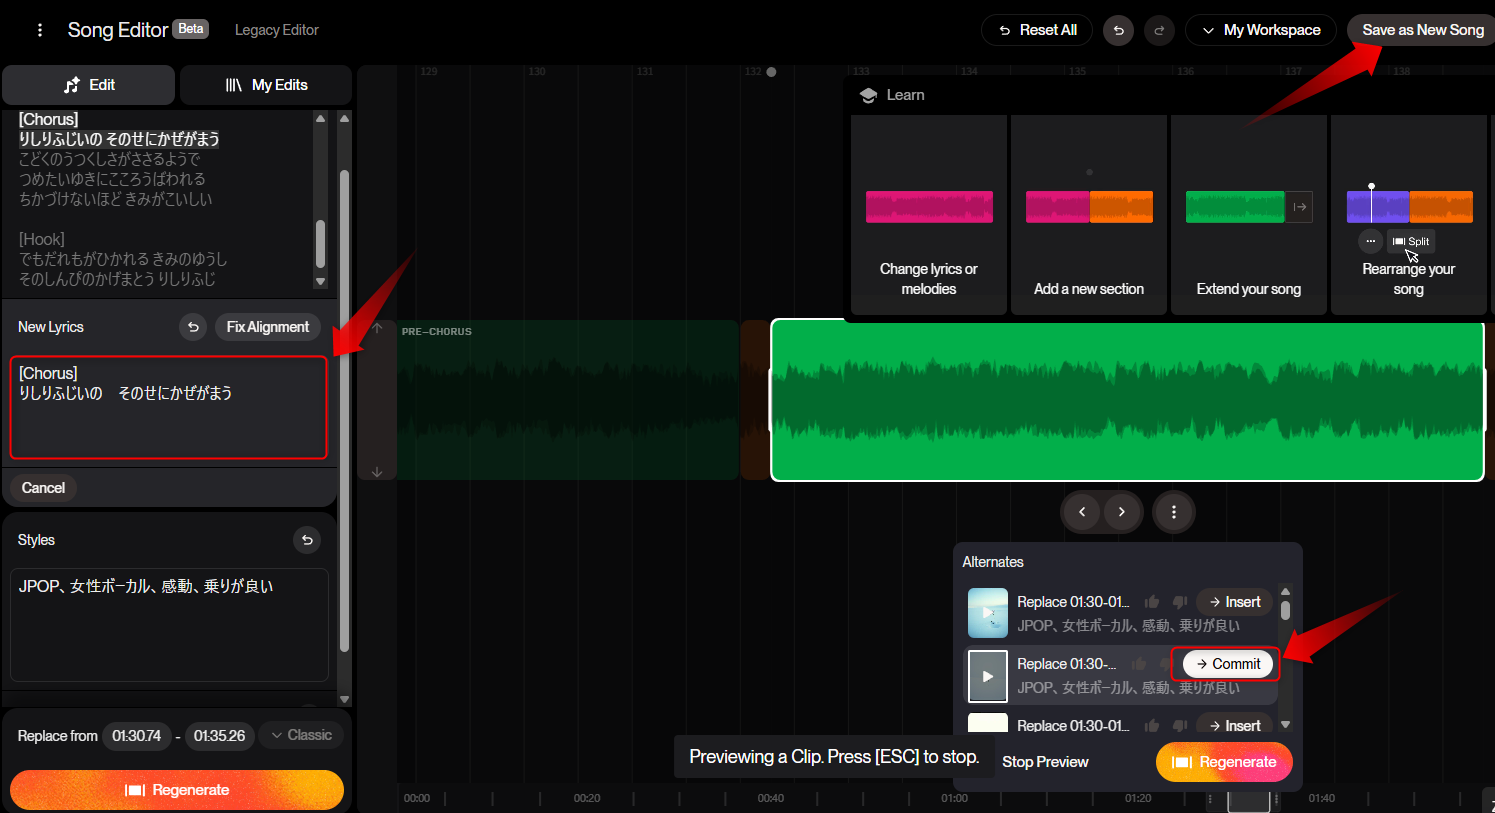The image size is (1495, 813).
Task: Click Save as New Song button
Action: [x=1422, y=30]
